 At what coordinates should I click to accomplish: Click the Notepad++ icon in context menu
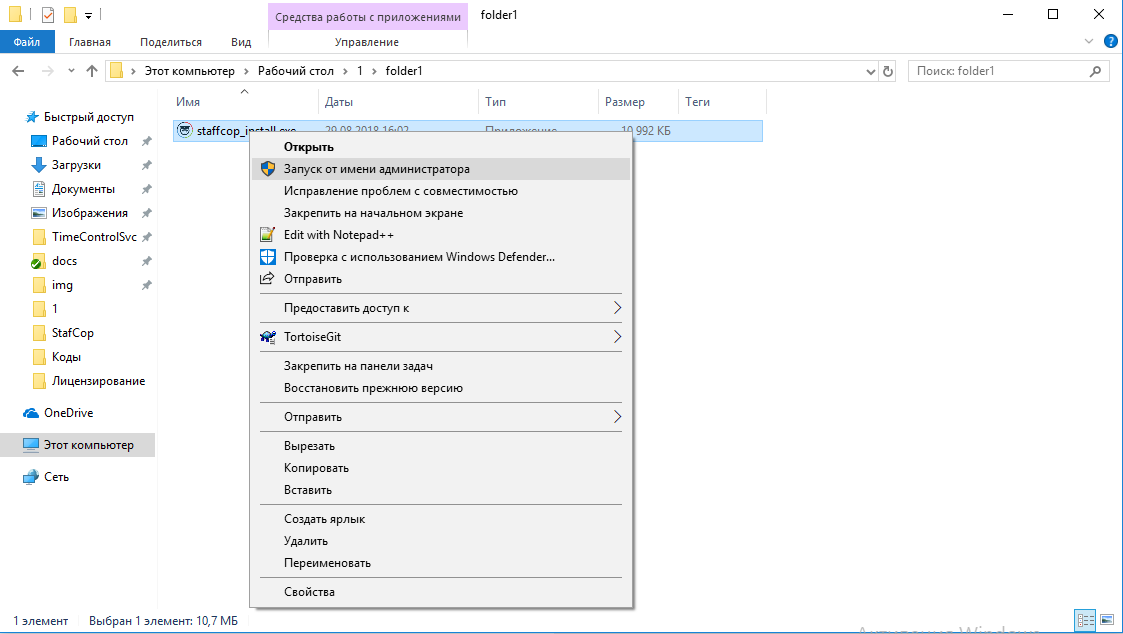click(x=267, y=235)
